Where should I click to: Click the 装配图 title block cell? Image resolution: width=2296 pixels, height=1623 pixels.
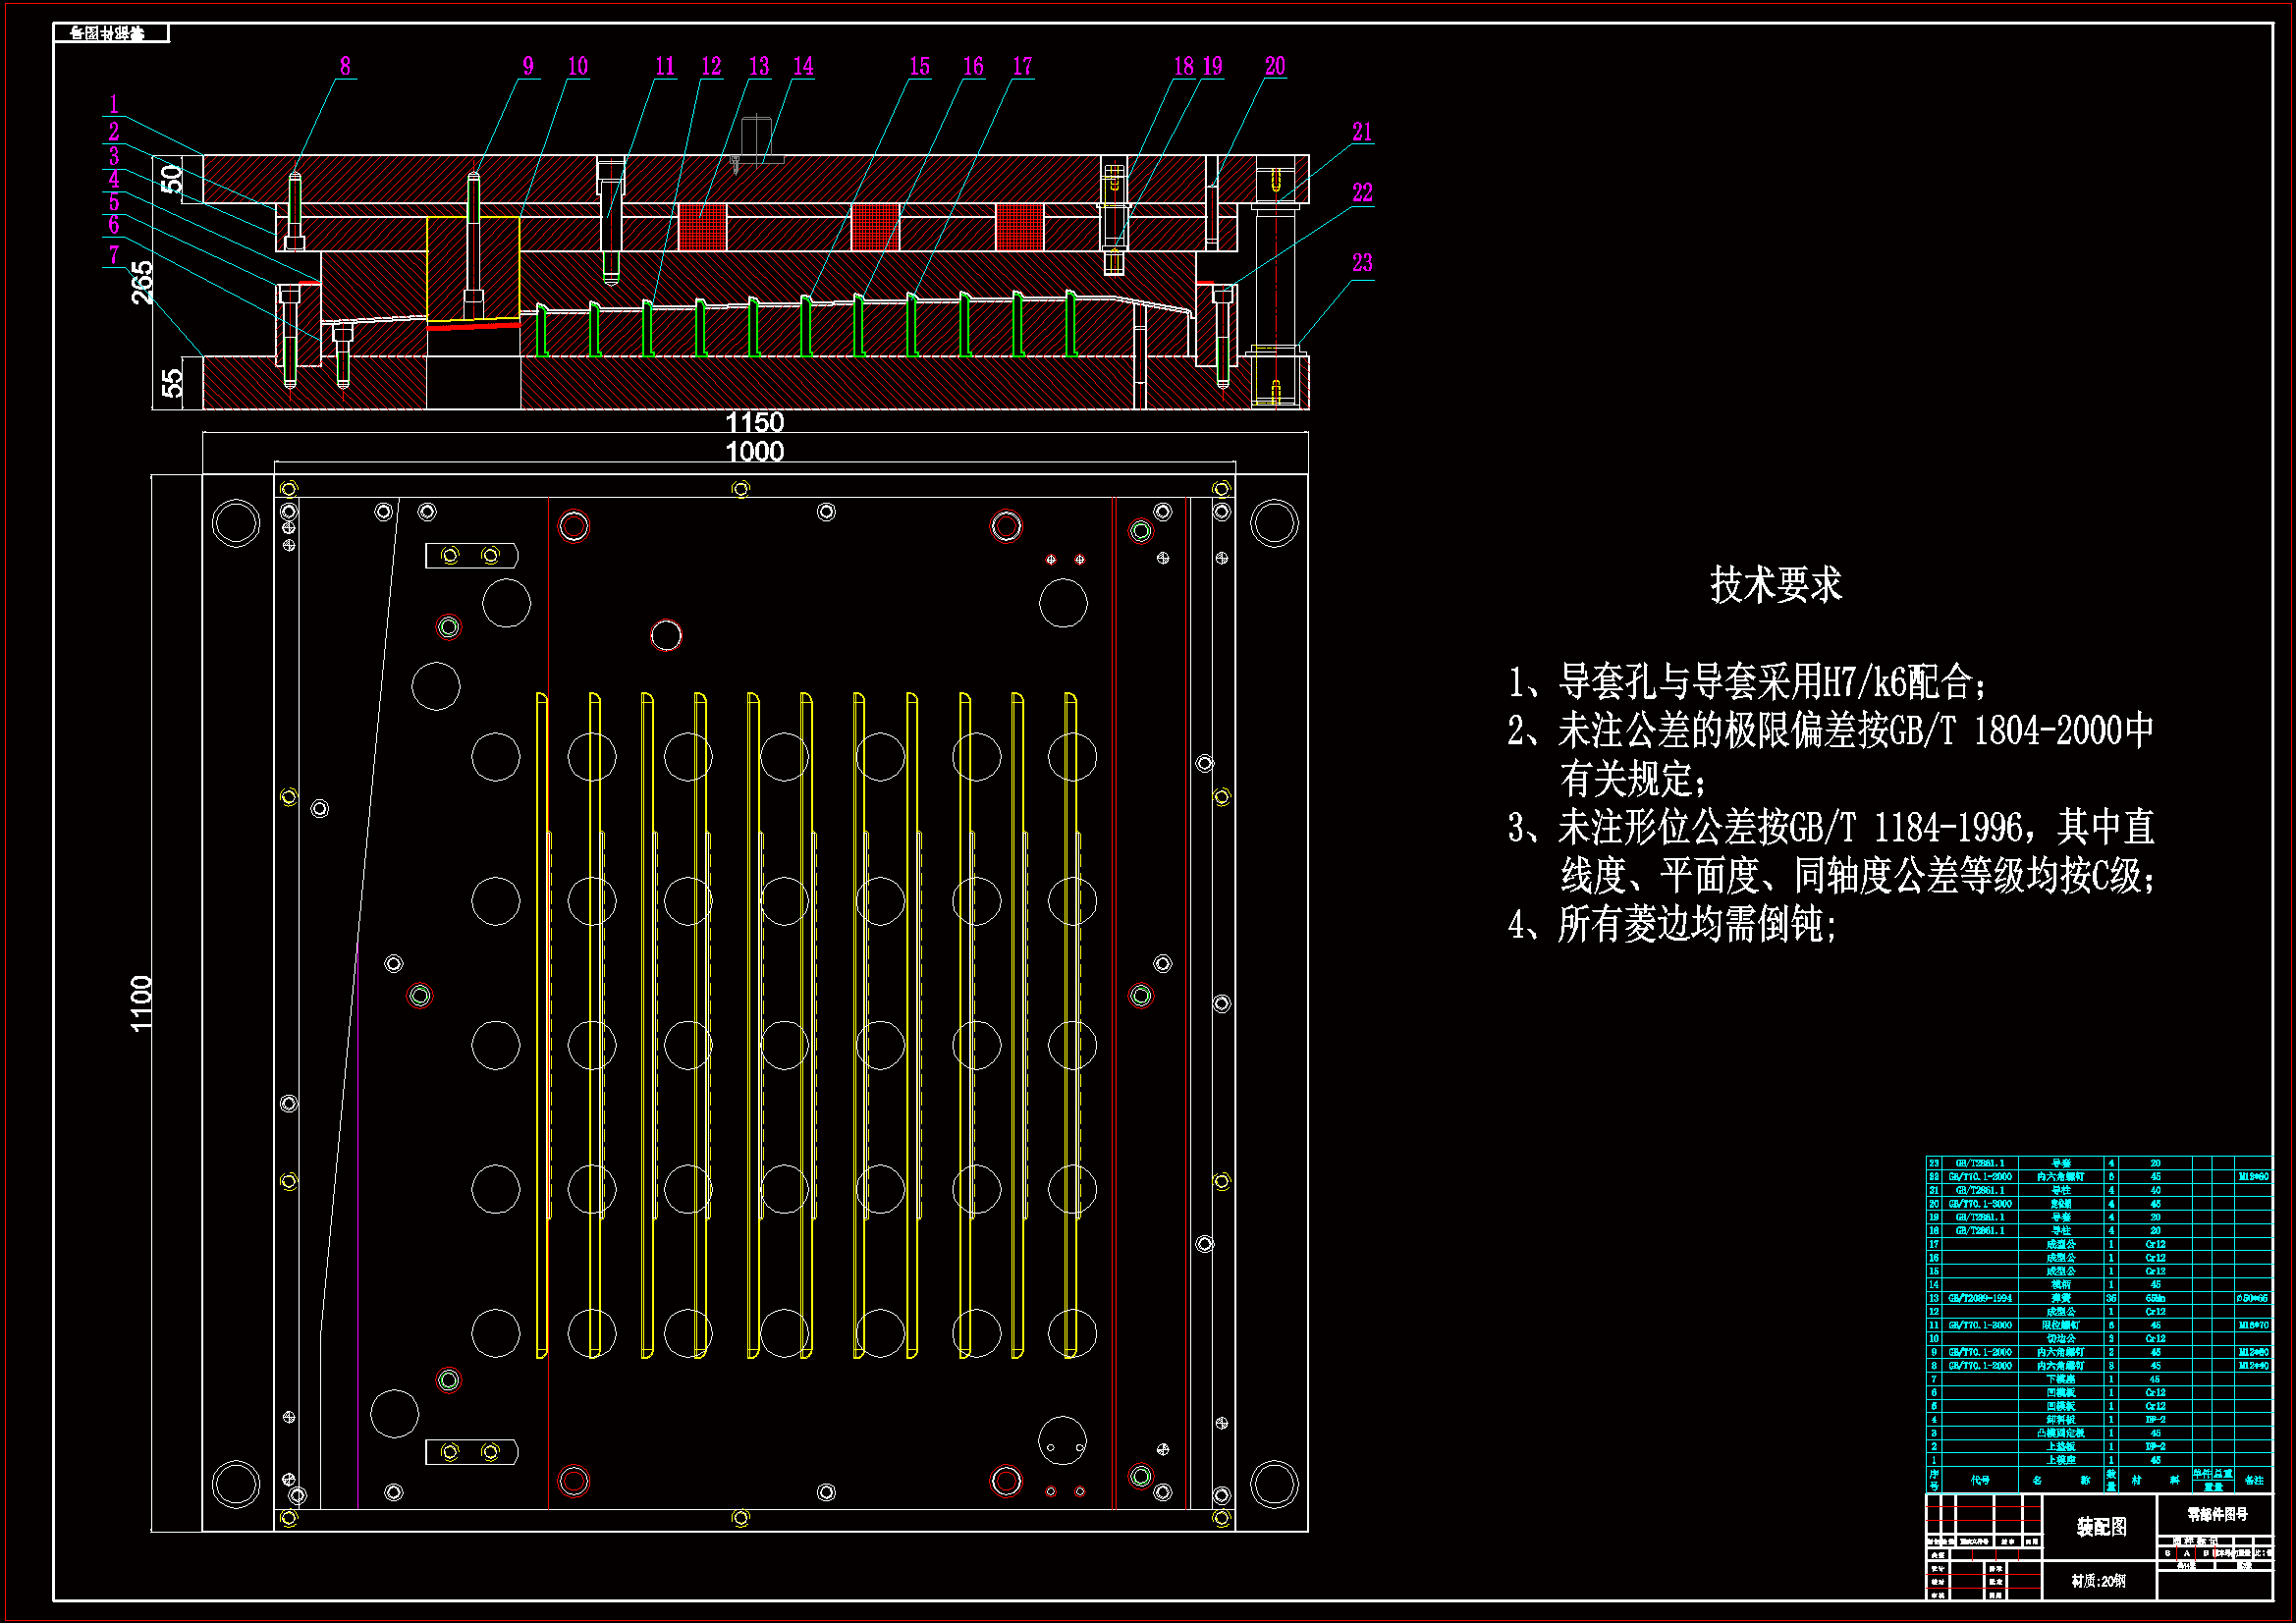(x=2100, y=1527)
